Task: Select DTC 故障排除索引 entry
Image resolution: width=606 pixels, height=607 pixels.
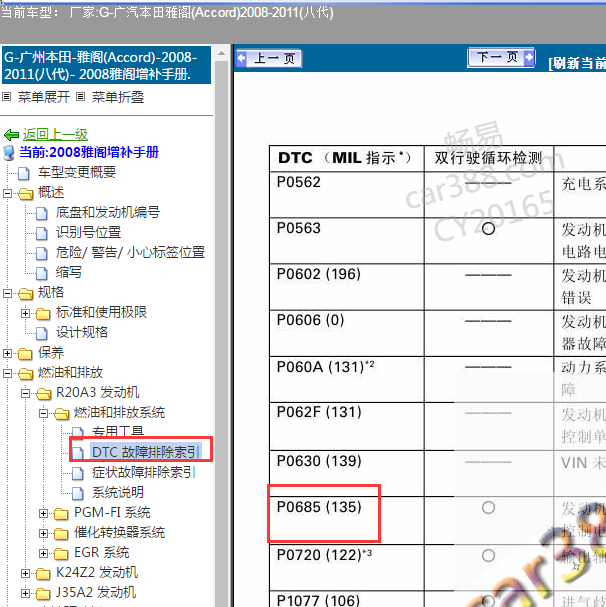Action: pos(146,451)
